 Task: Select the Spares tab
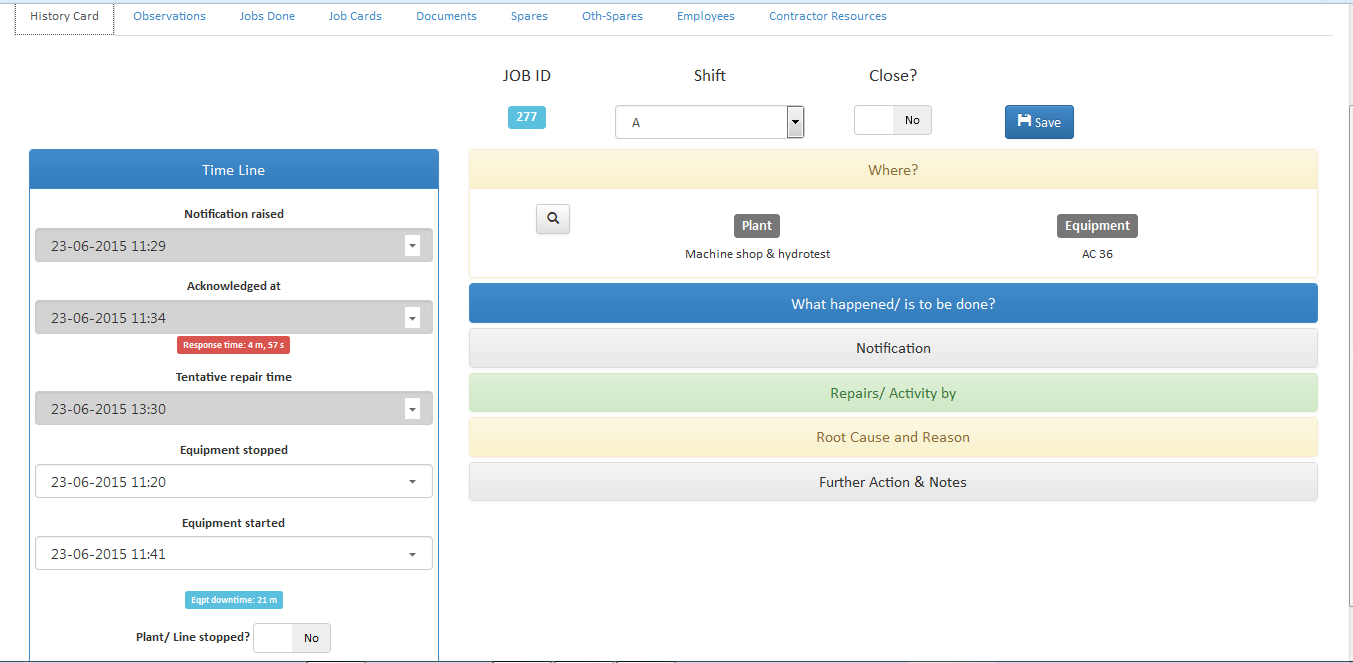529,17
